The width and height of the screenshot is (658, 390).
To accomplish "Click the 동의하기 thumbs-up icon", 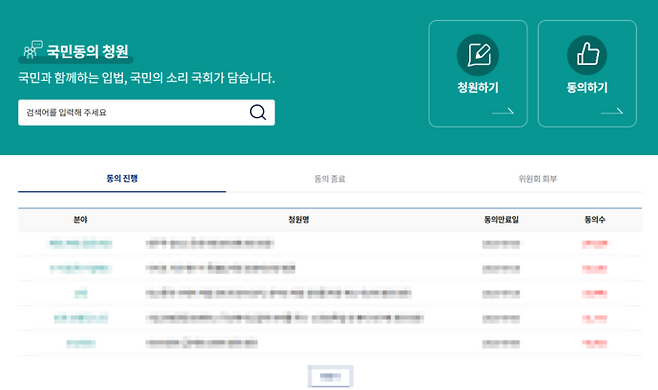I will point(587,55).
